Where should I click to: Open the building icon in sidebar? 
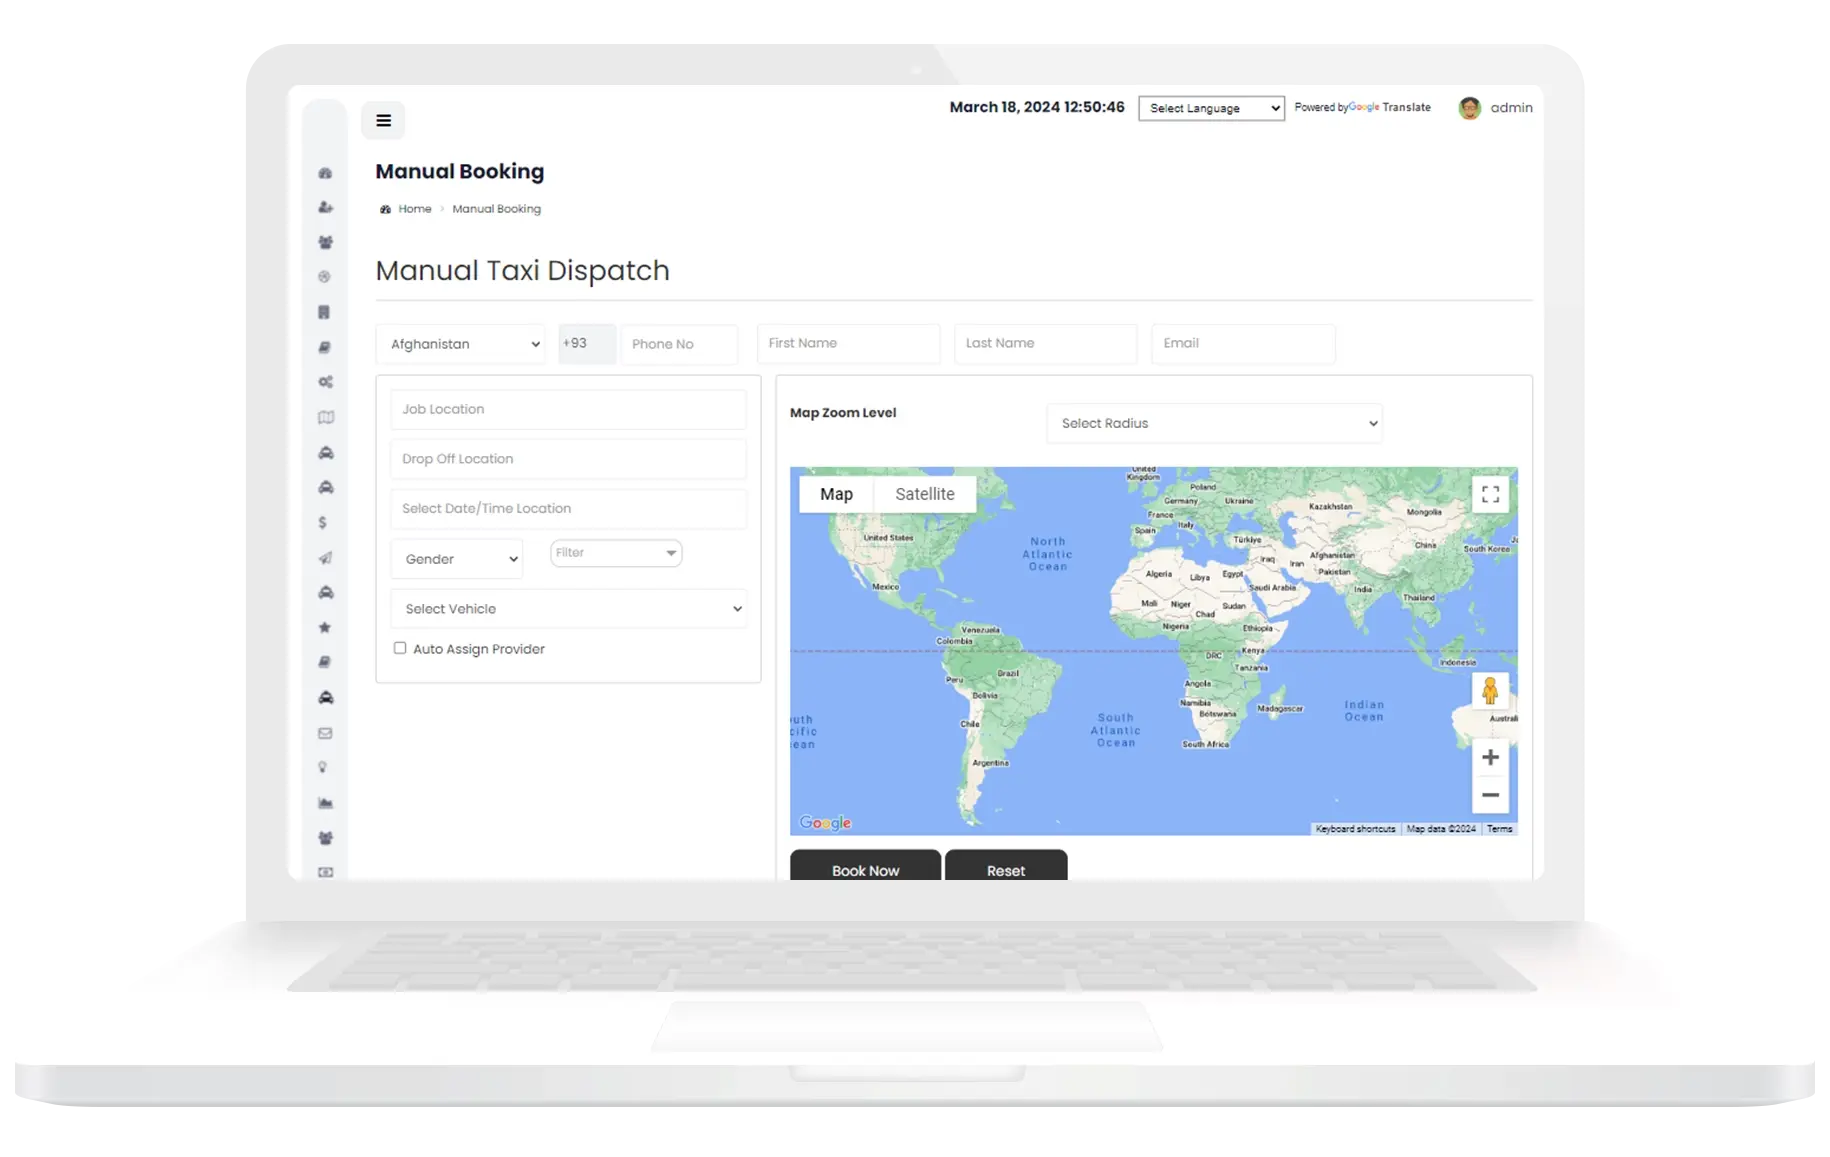pos(324,312)
